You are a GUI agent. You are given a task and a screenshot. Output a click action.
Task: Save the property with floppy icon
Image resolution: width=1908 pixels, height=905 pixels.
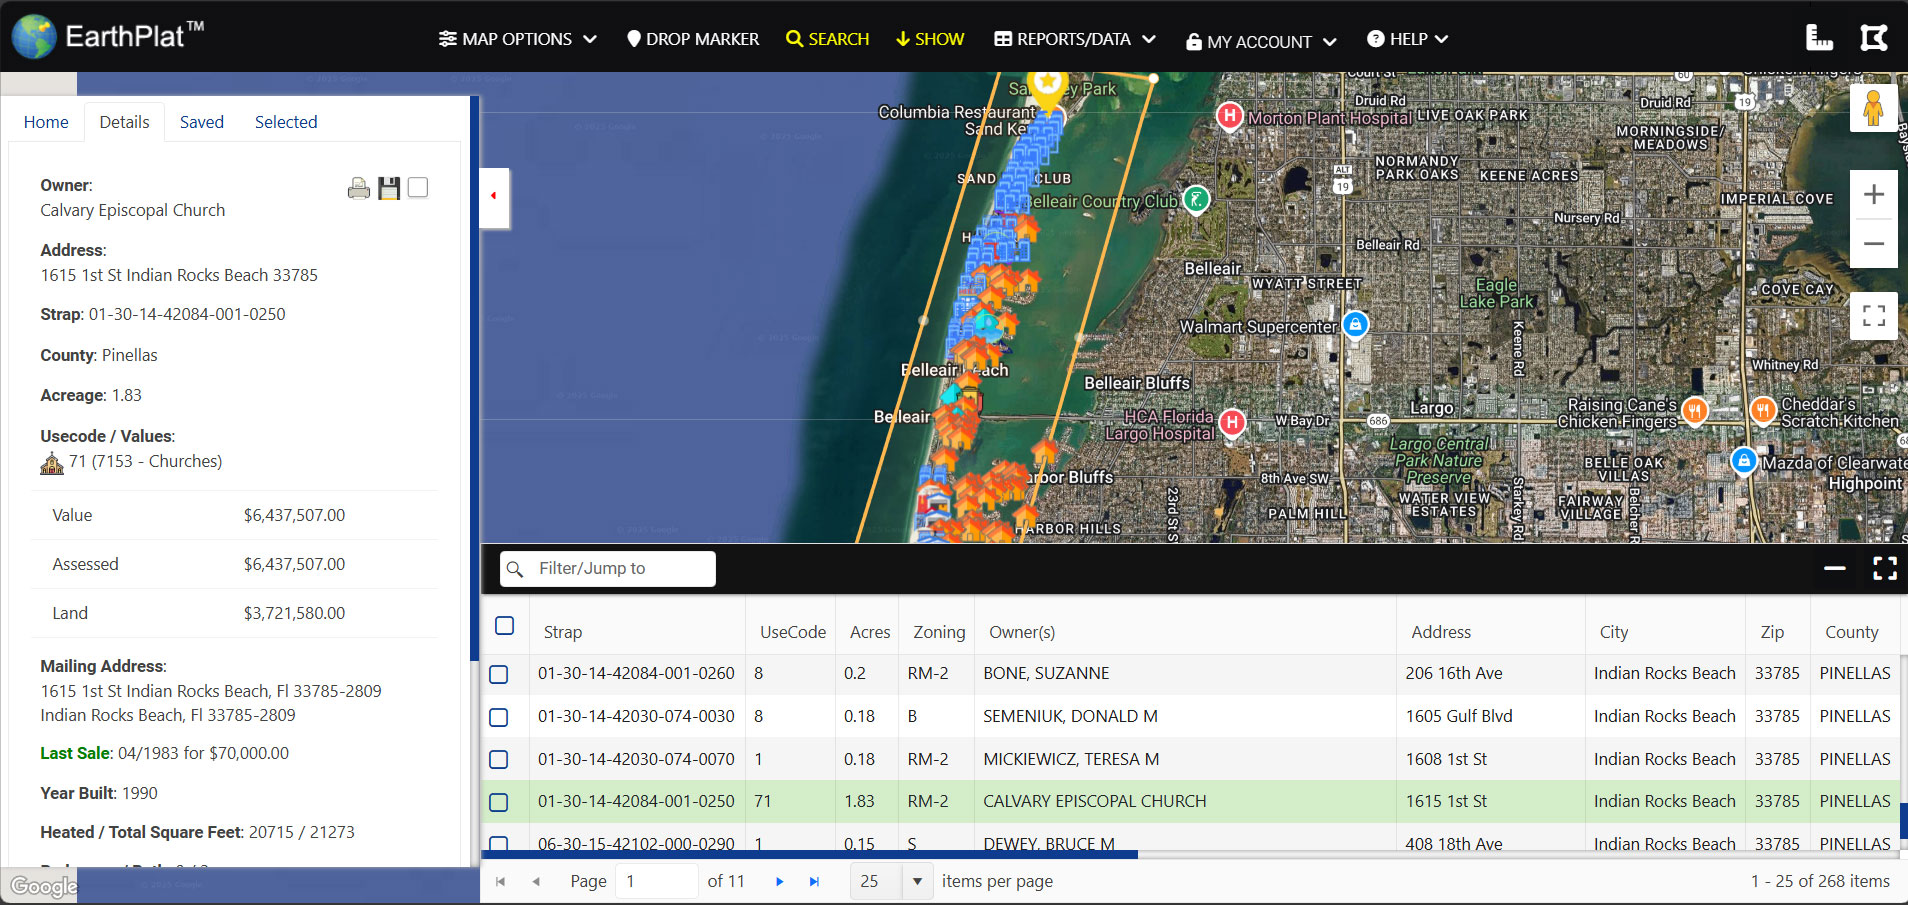click(389, 188)
